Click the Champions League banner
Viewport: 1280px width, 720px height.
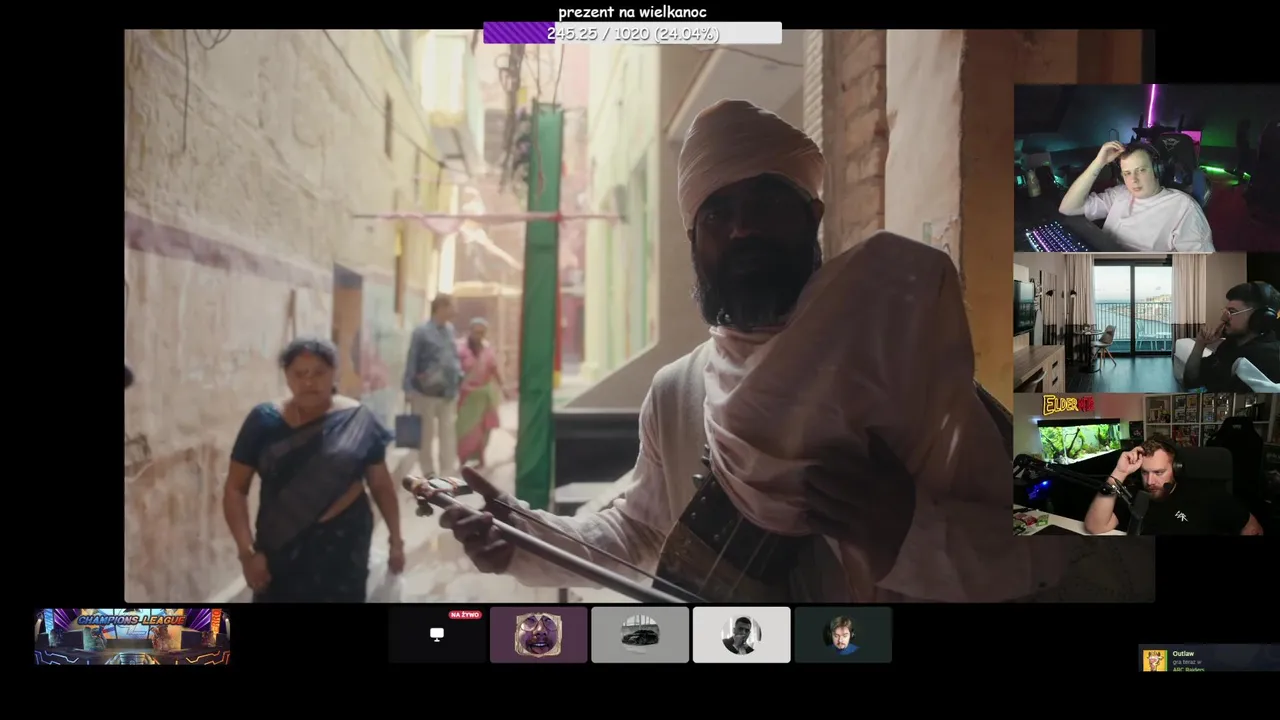pos(132,636)
